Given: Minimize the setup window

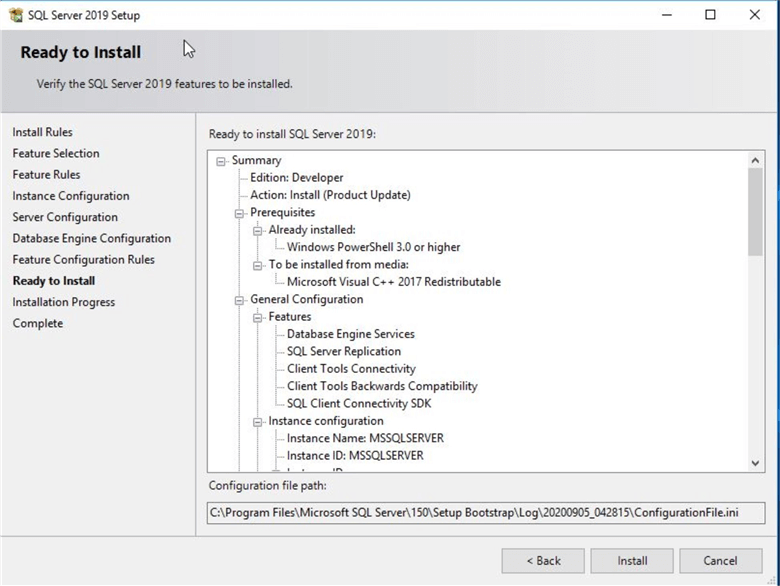Looking at the screenshot, I should (667, 15).
